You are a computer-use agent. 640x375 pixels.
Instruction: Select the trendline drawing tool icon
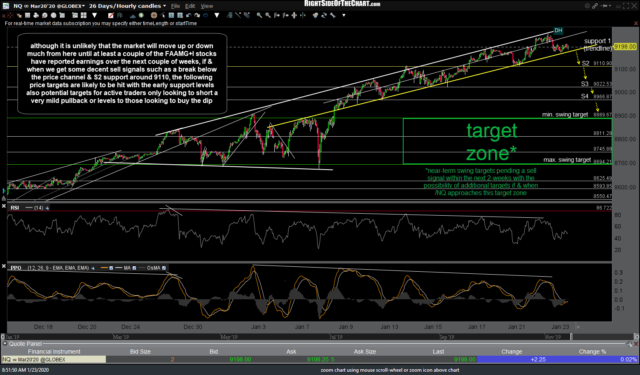coord(238,16)
